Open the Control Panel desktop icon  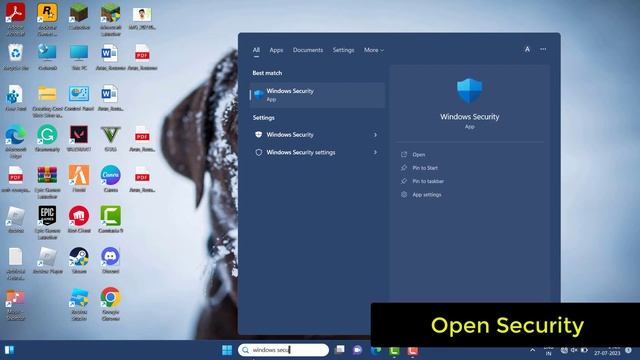click(x=79, y=98)
